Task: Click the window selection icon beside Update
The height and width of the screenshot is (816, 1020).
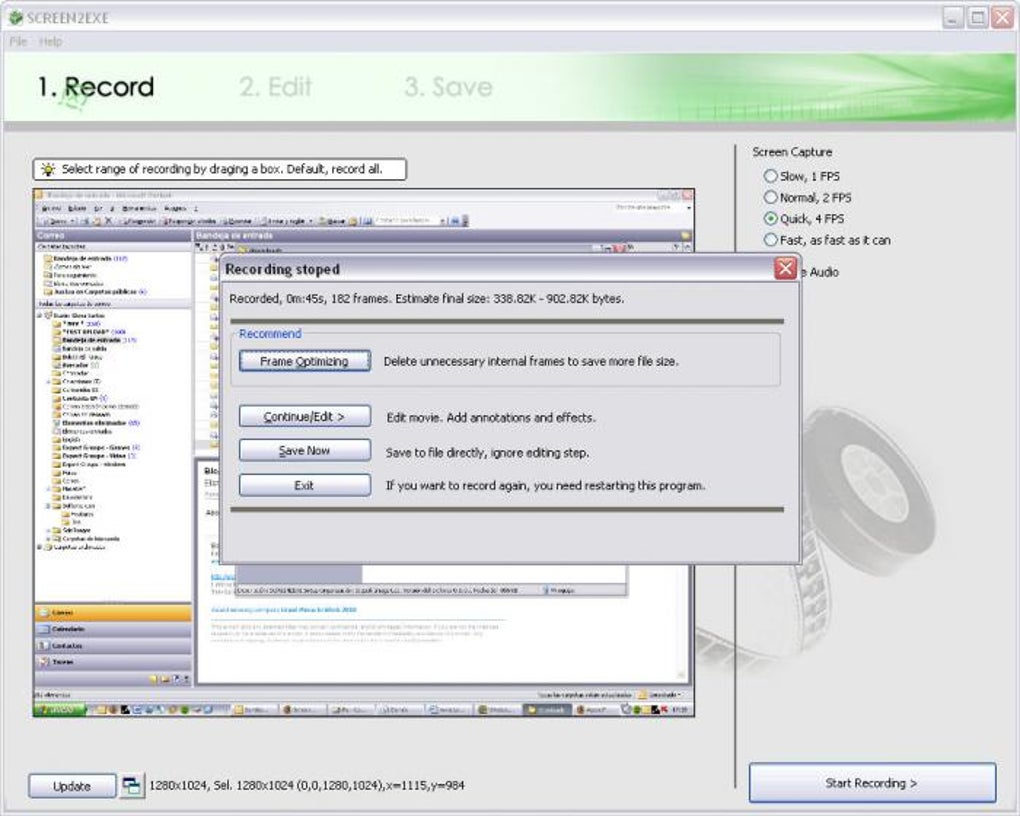Action: (132, 786)
